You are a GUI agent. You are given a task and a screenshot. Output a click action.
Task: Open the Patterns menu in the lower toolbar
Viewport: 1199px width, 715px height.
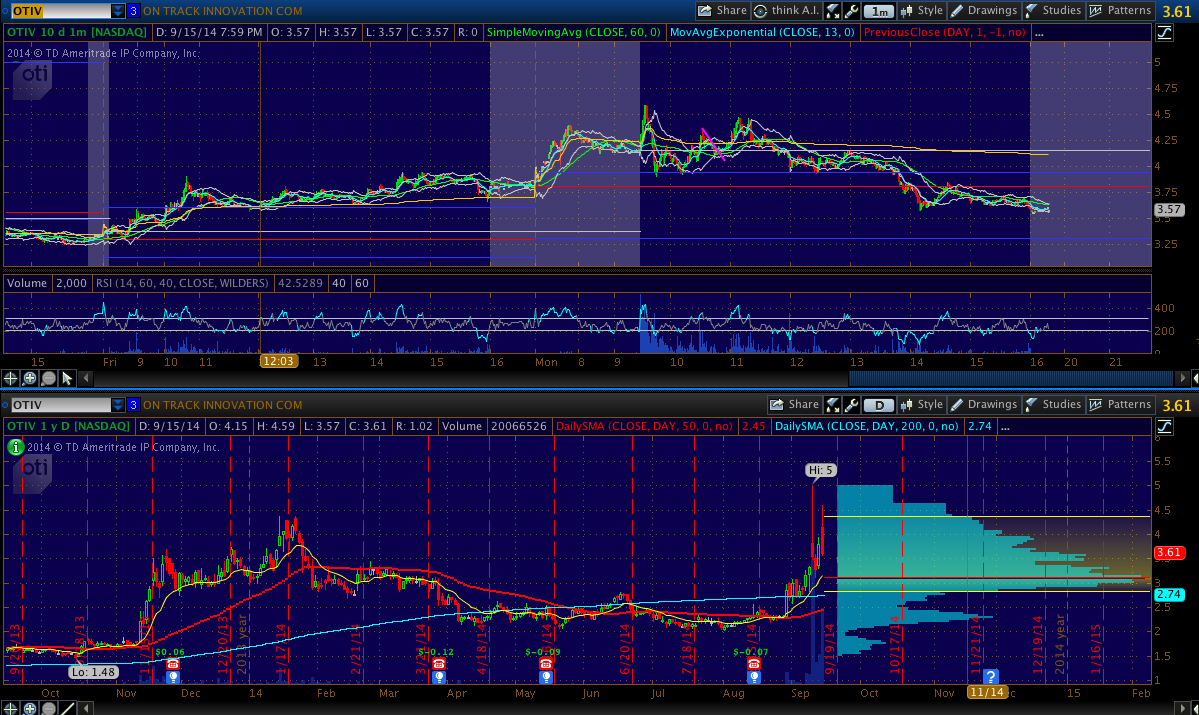[x=1120, y=405]
